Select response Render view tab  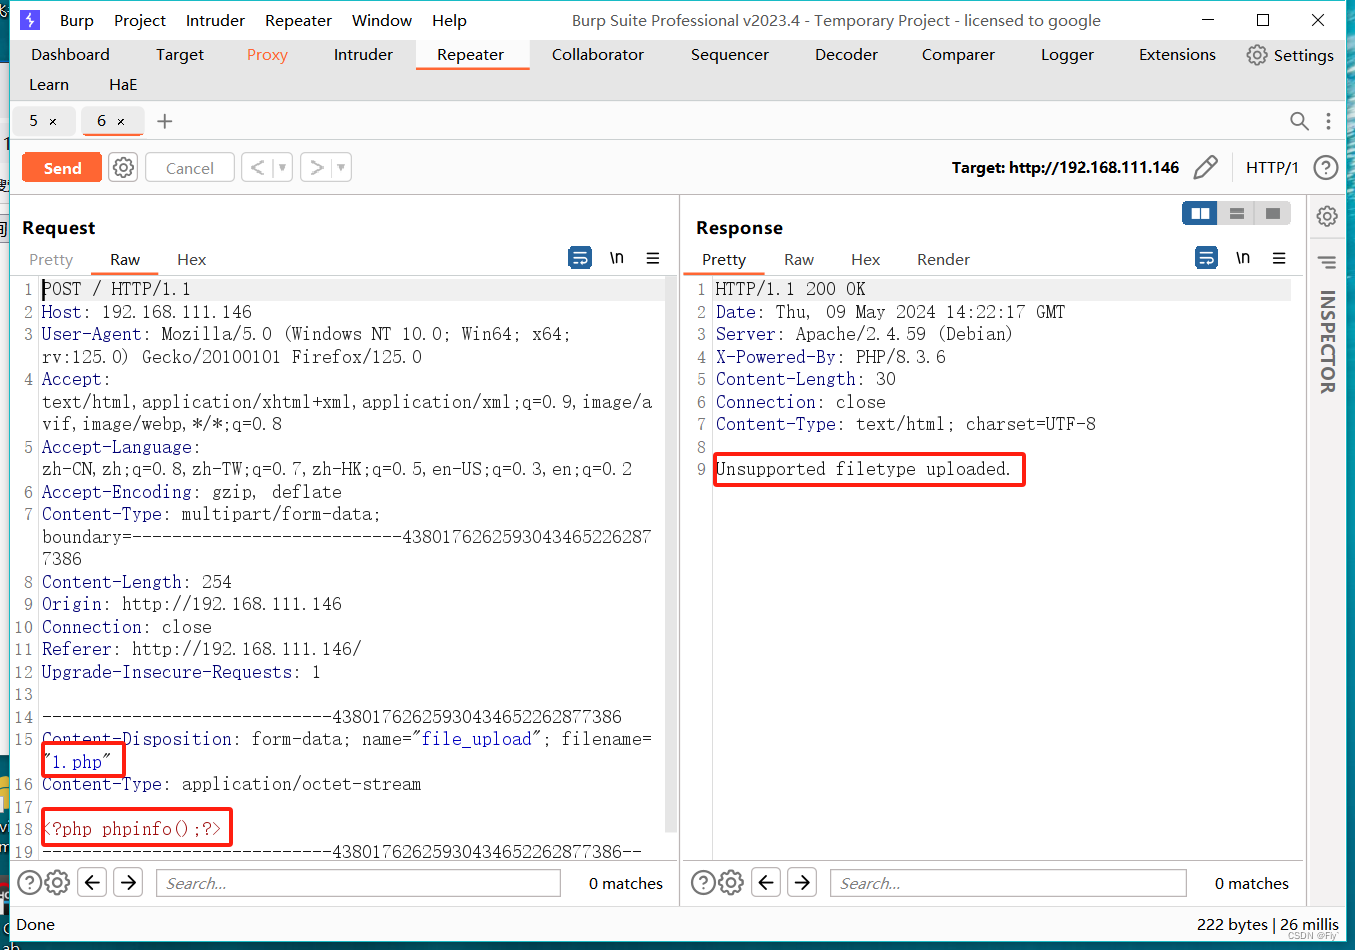point(943,259)
